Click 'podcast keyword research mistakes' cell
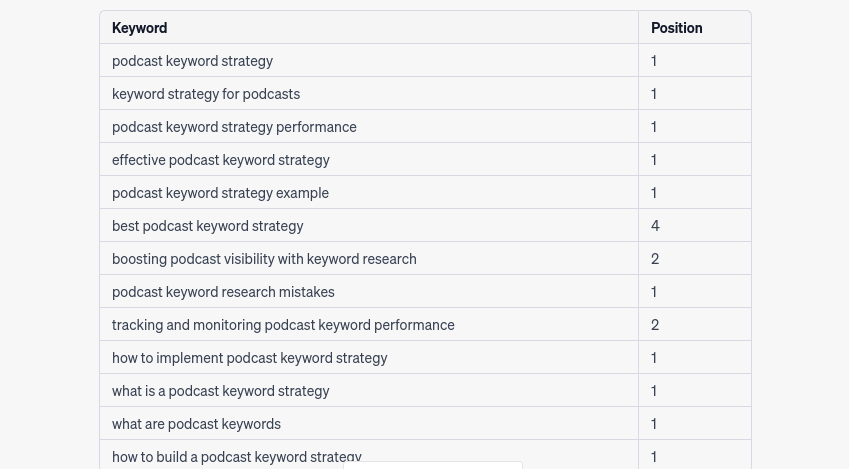The height and width of the screenshot is (469, 849). coord(369,292)
